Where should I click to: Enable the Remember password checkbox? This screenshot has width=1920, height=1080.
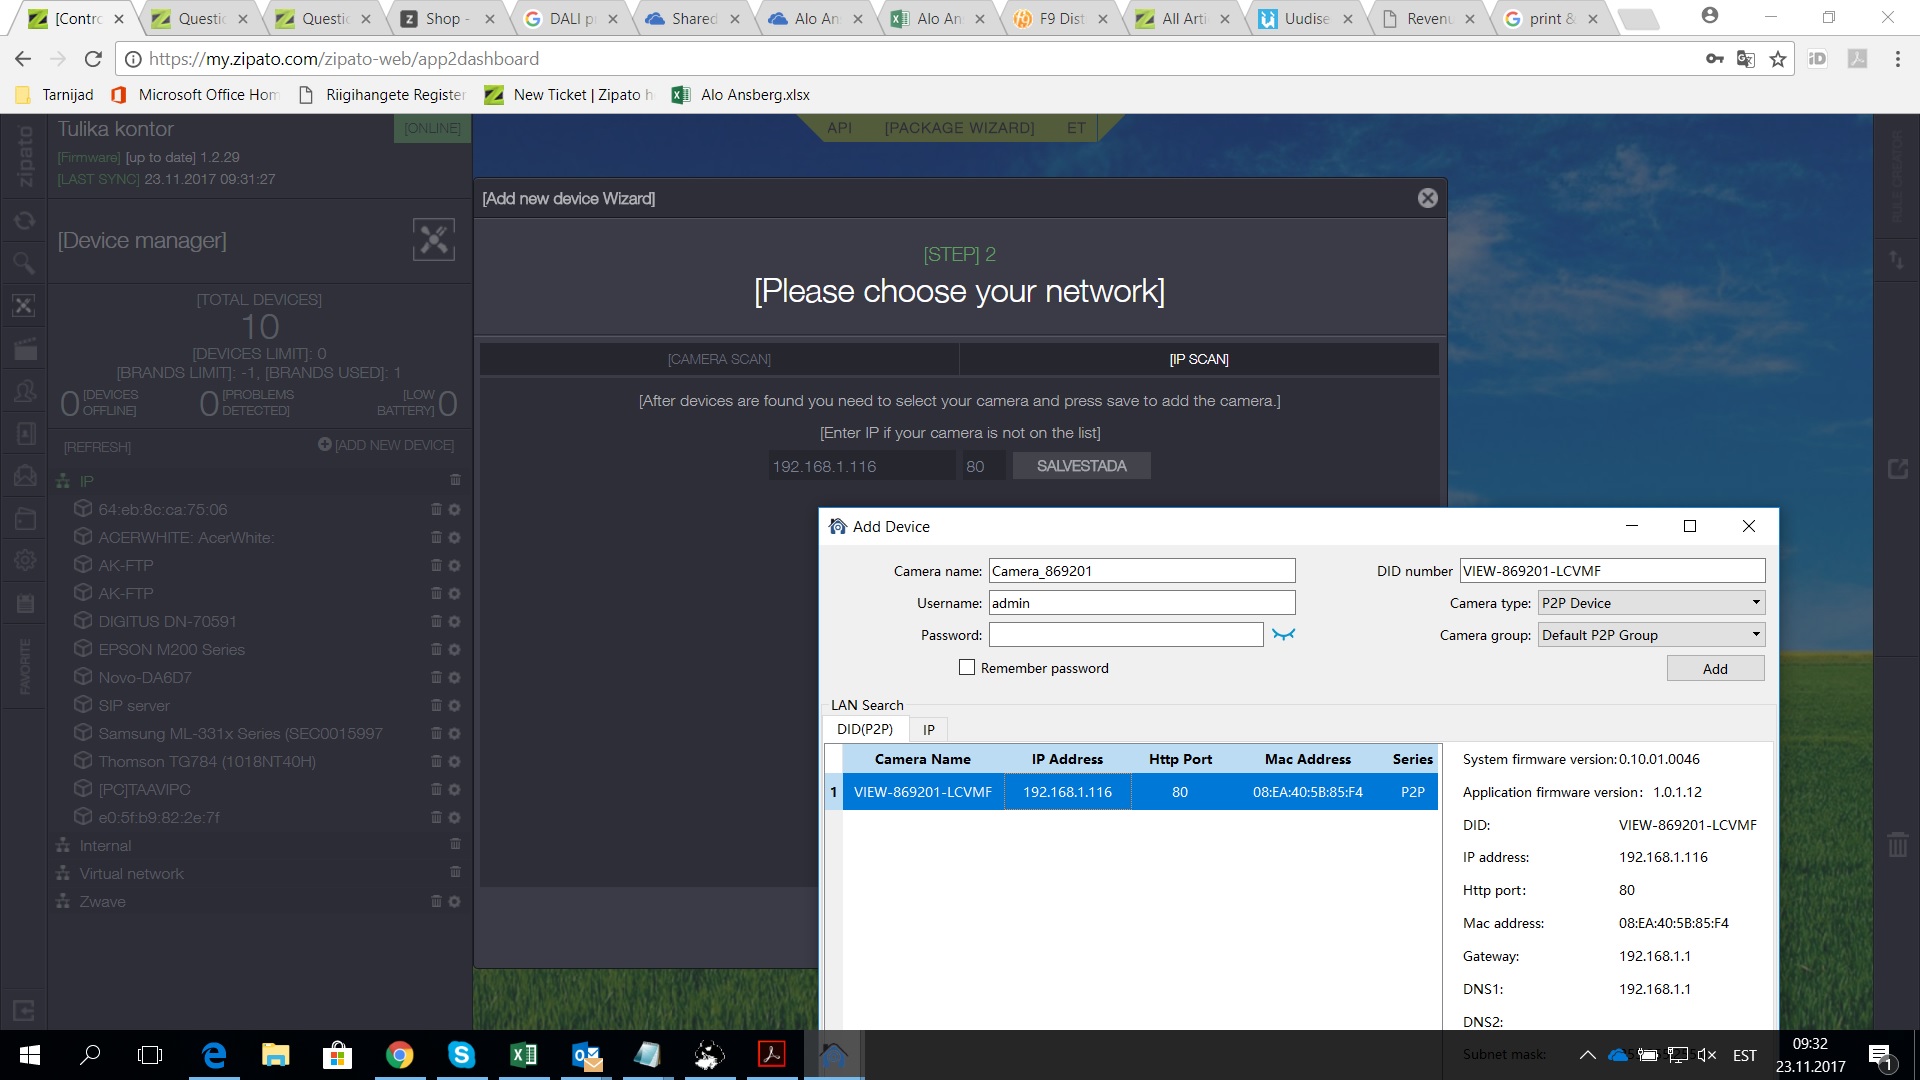click(966, 667)
